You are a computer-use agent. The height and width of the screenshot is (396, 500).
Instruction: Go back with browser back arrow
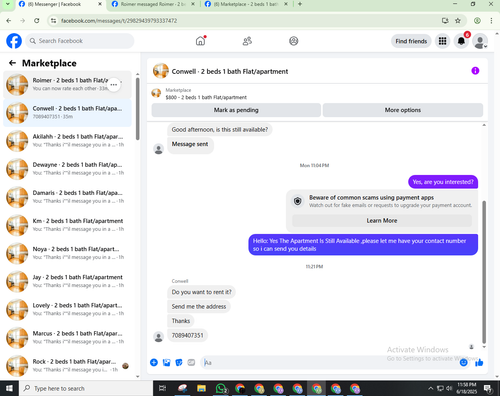9,21
